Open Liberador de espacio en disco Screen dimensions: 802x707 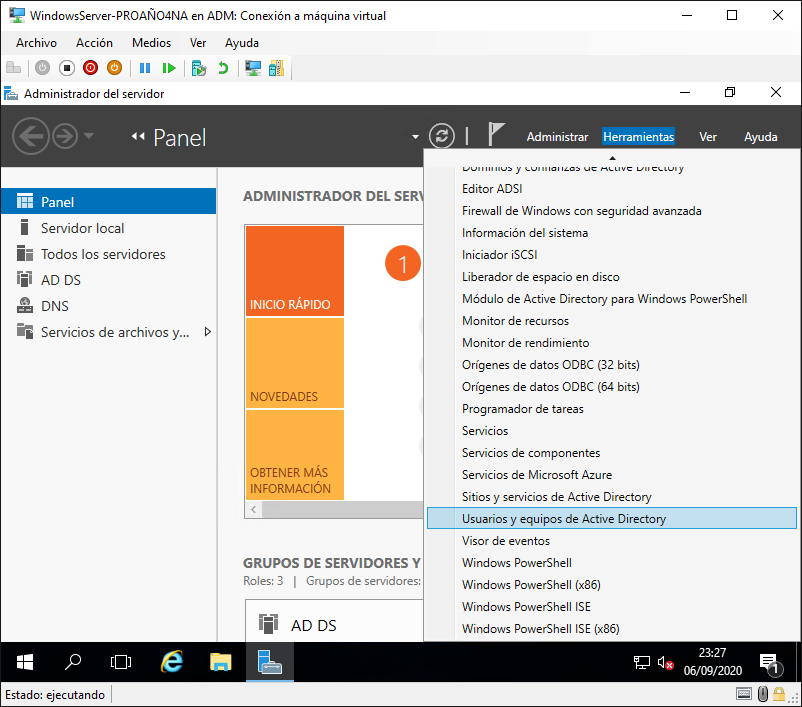pos(612,277)
